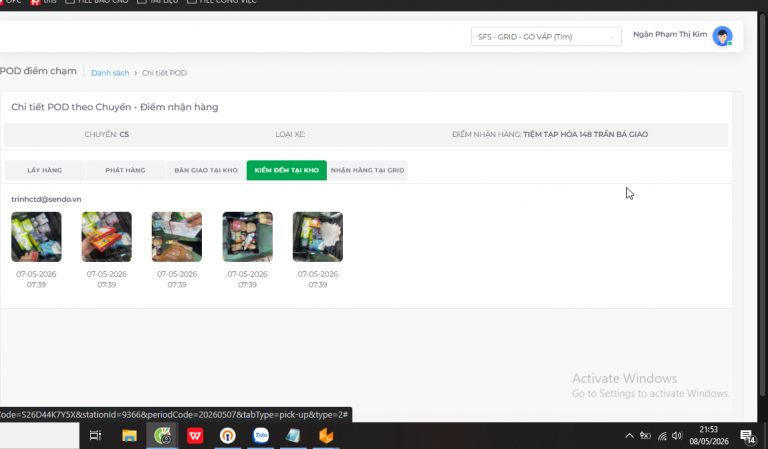Open WPS Office from the taskbar

[x=195, y=435]
